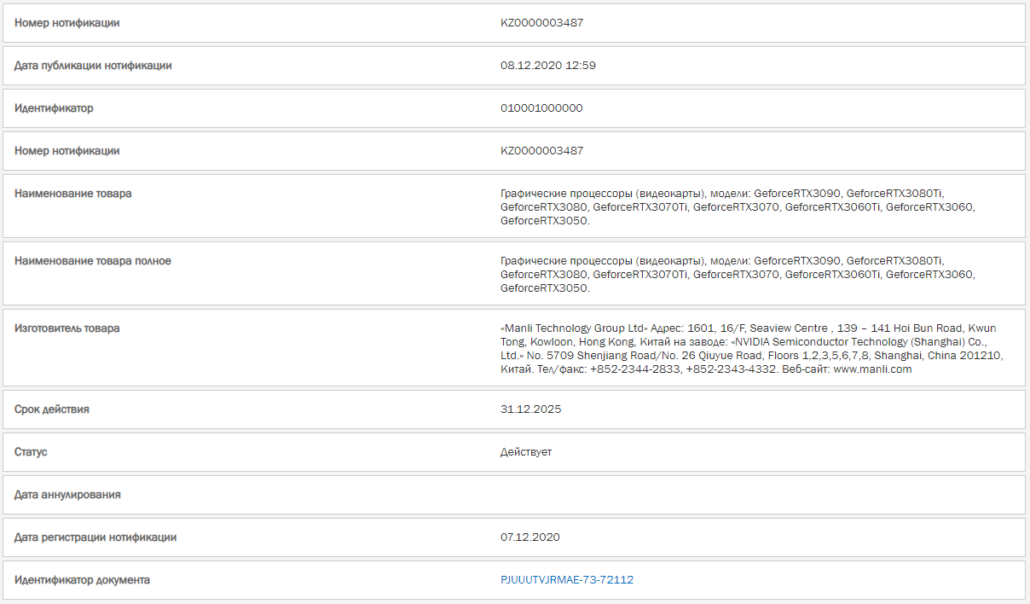This screenshot has width=1030, height=604.
Task: Click the Manli Technology Group manufacturer text
Action: [751, 348]
